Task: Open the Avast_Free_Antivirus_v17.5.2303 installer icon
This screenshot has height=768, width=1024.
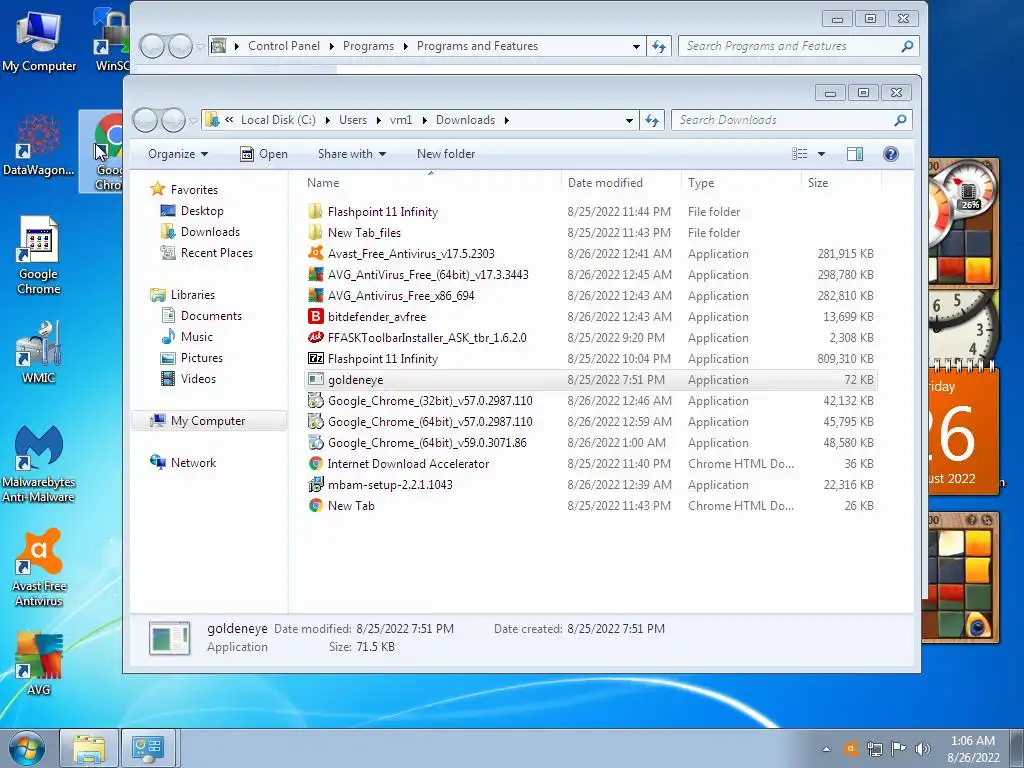Action: 315,253
